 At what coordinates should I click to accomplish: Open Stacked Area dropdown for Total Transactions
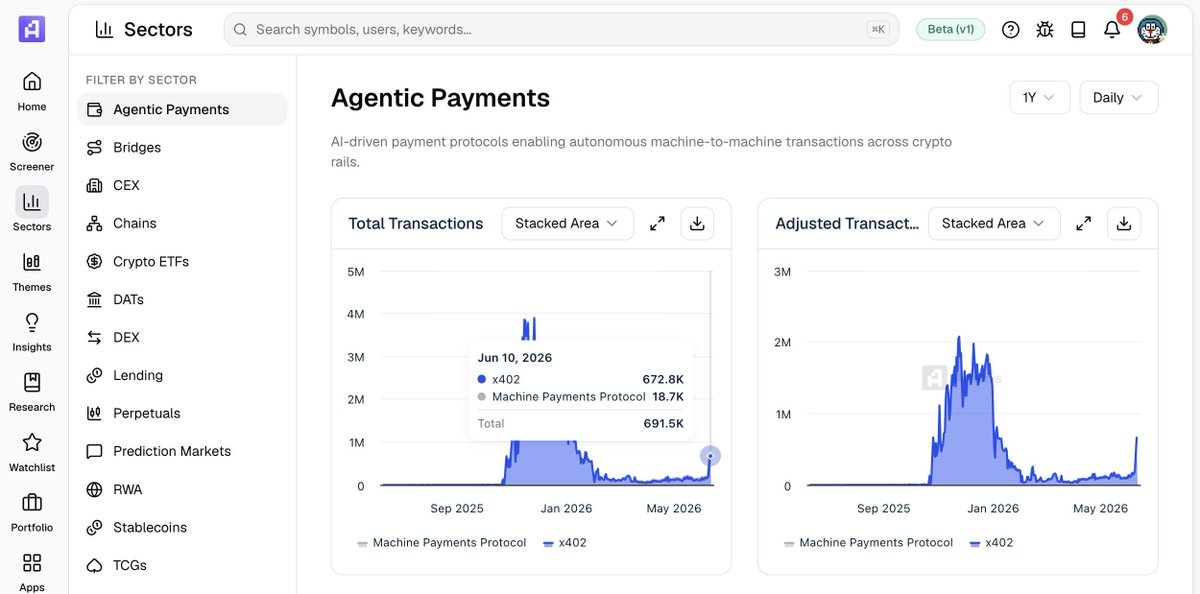tap(567, 223)
